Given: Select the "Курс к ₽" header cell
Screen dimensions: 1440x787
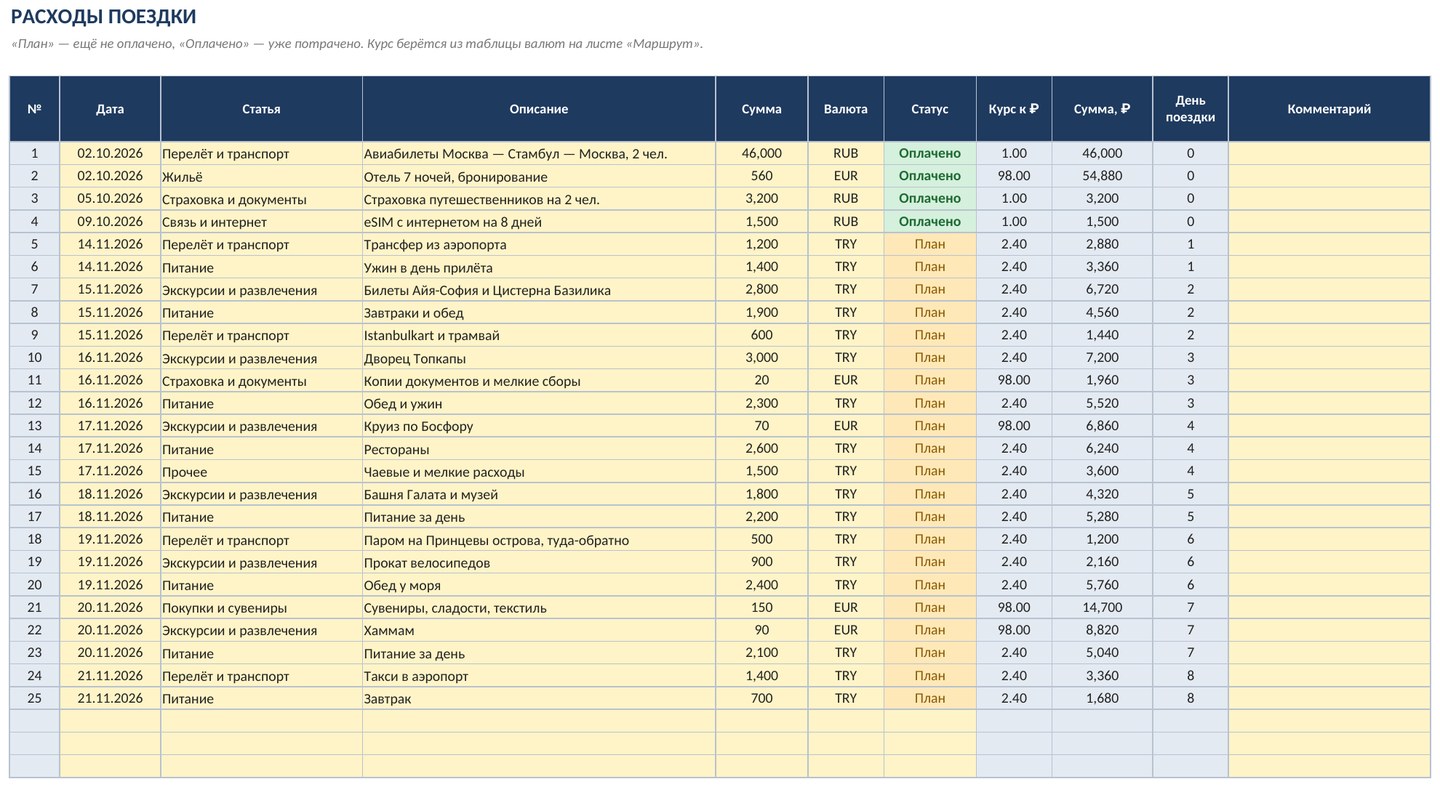Looking at the screenshot, I should 1014,109.
